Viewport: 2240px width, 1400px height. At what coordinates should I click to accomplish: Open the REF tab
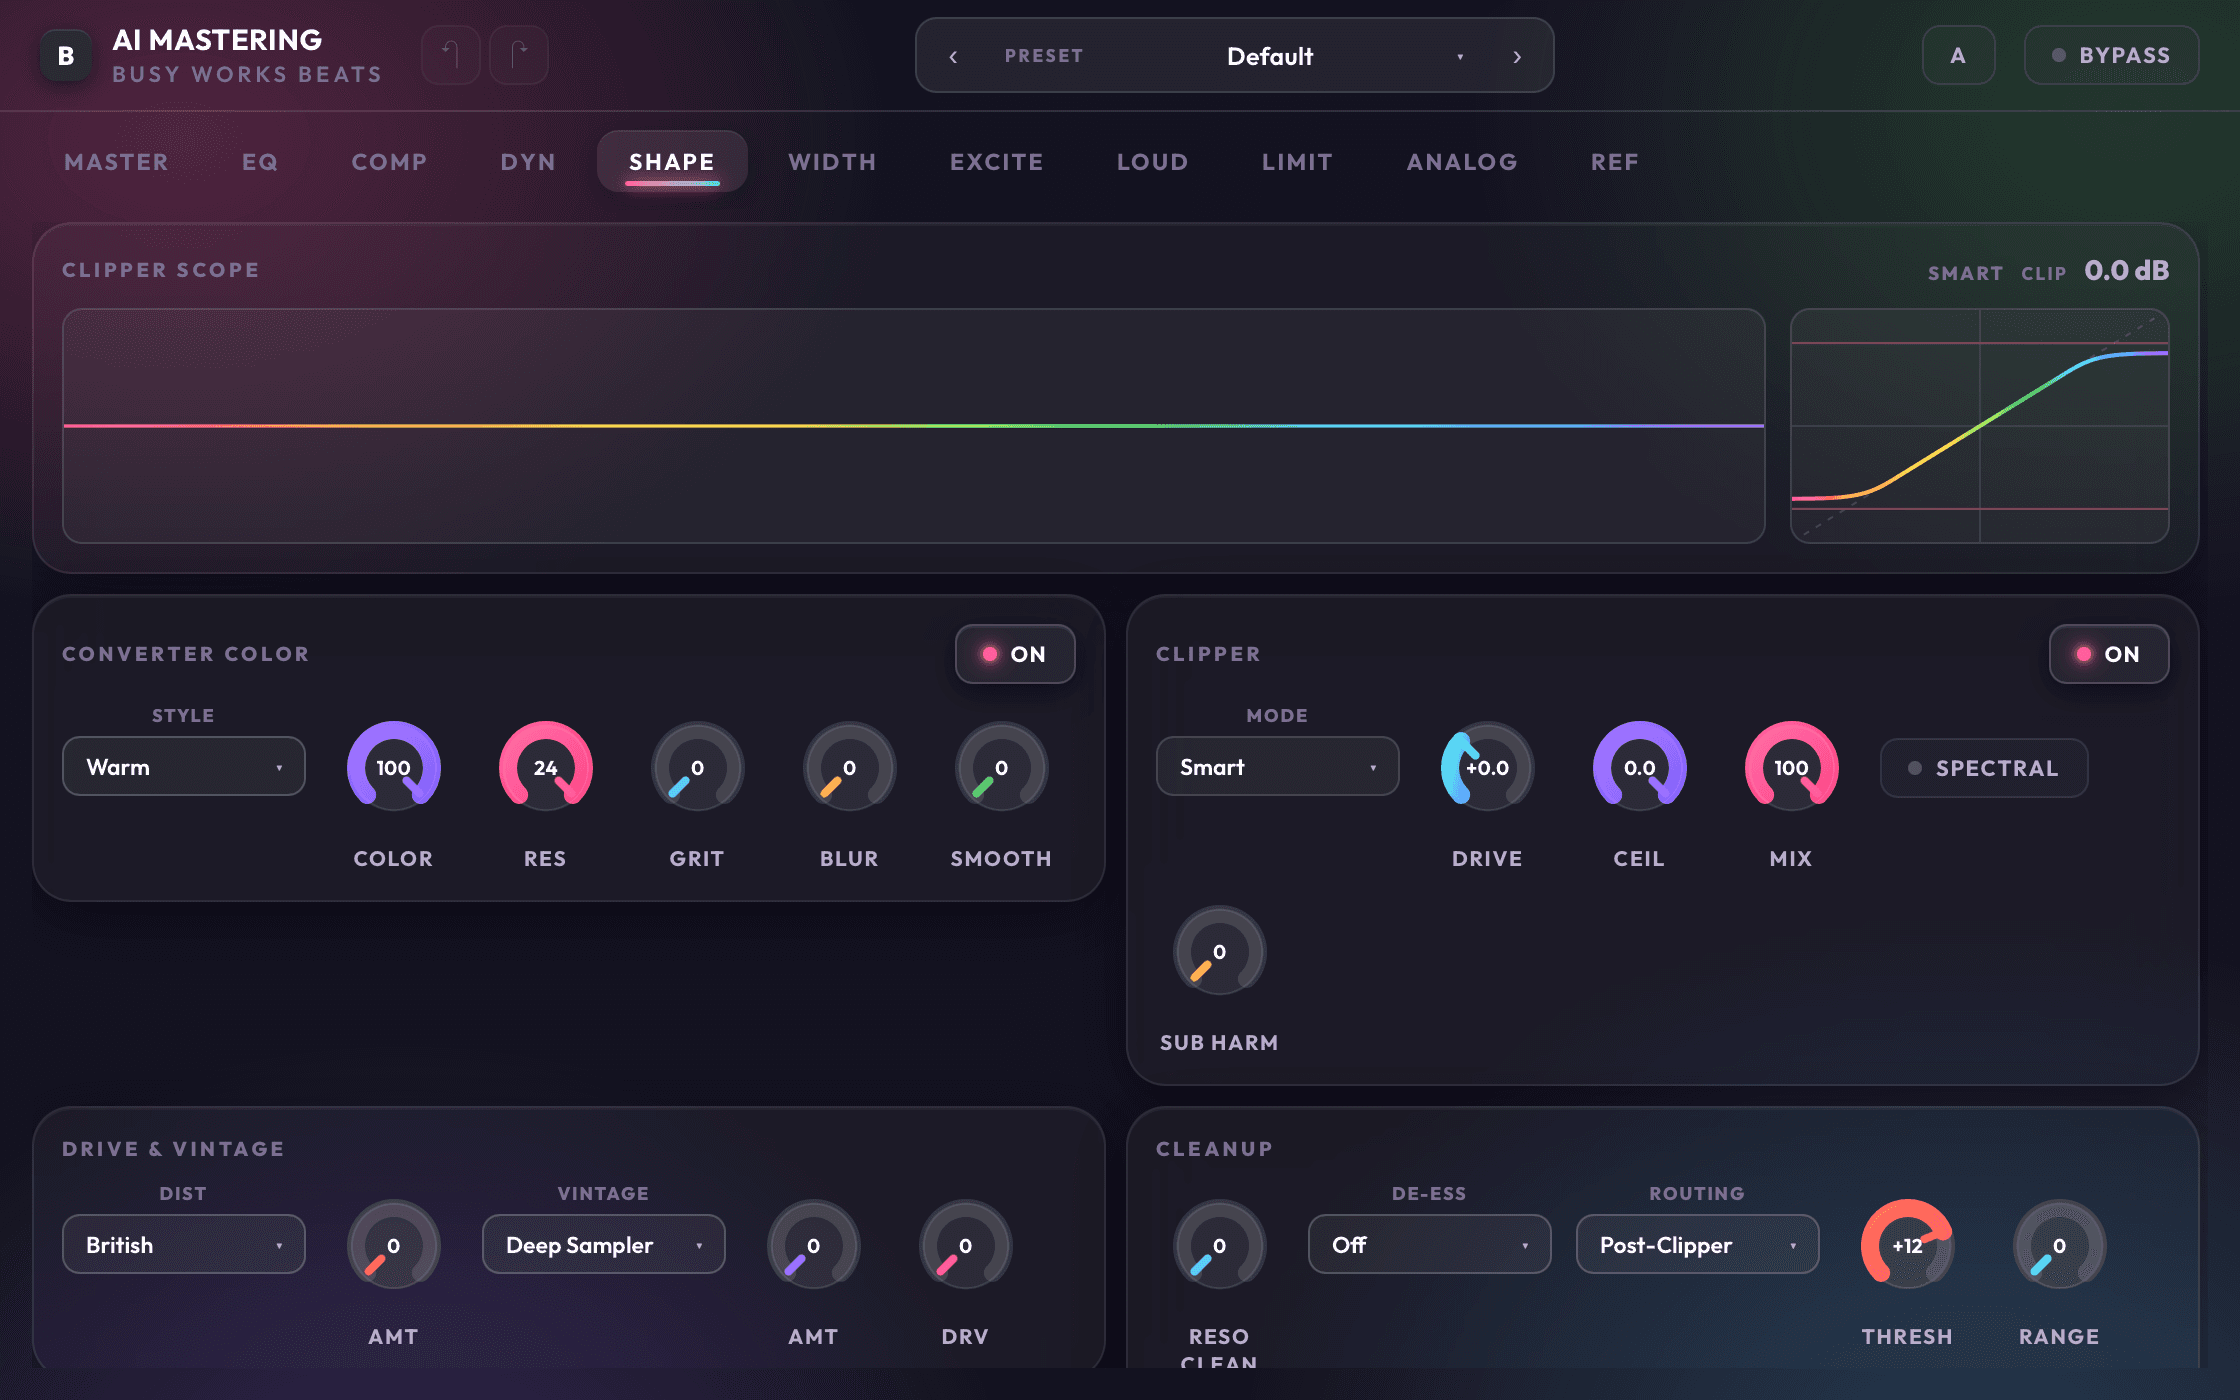pyautogui.click(x=1615, y=162)
